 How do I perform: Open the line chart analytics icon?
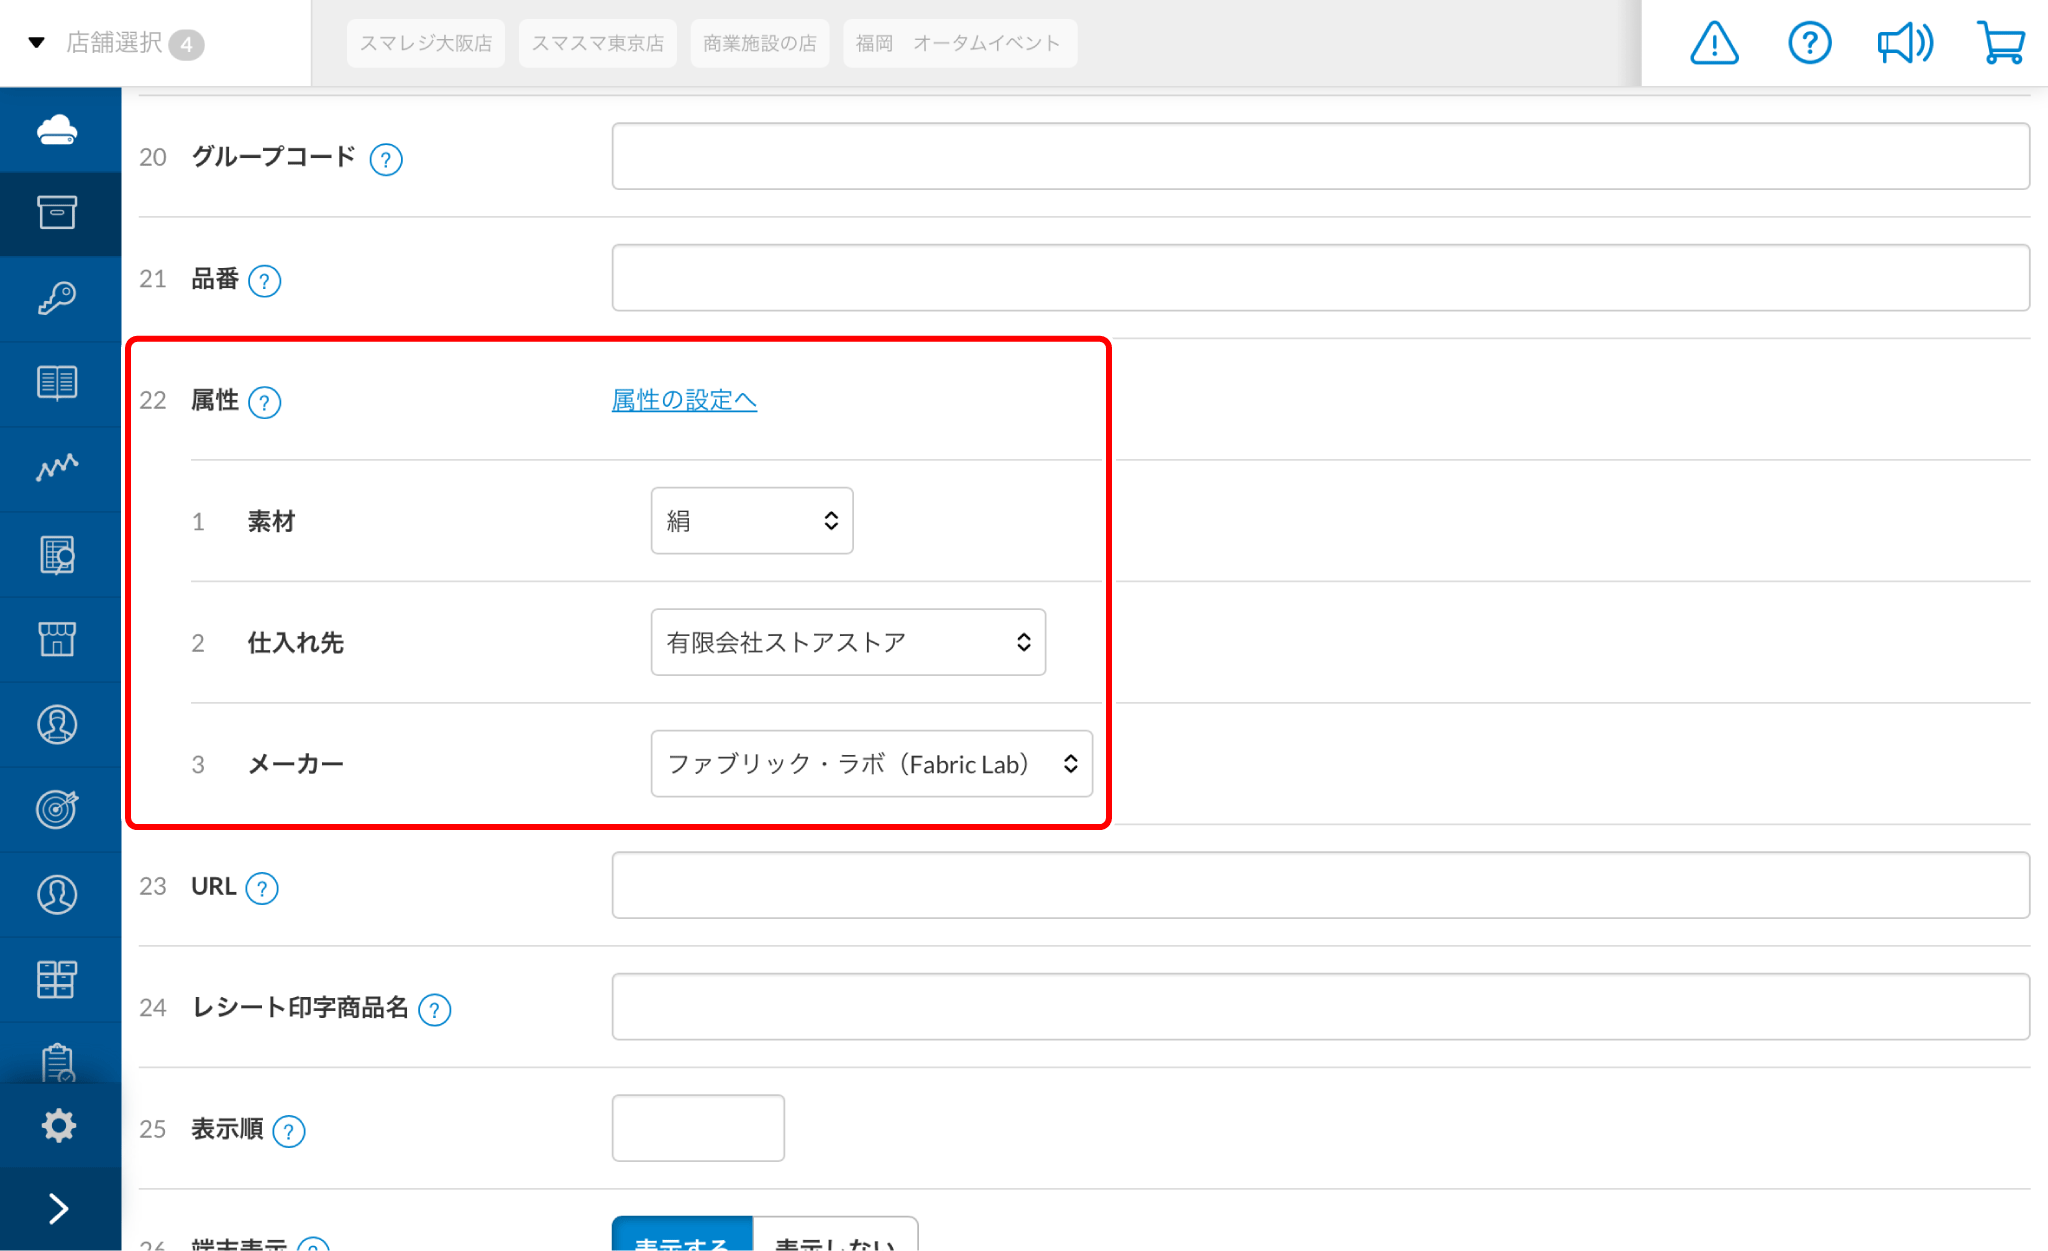click(x=58, y=468)
